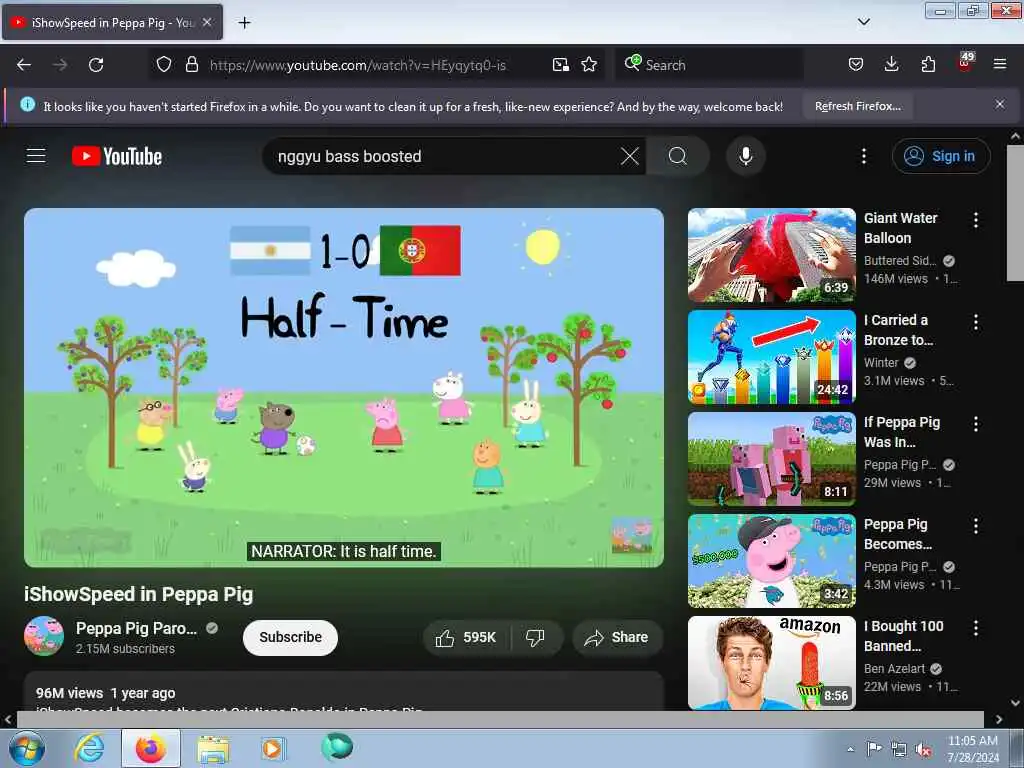Image resolution: width=1024 pixels, height=768 pixels.
Task: Open Firefox downloads panel
Action: point(891,64)
